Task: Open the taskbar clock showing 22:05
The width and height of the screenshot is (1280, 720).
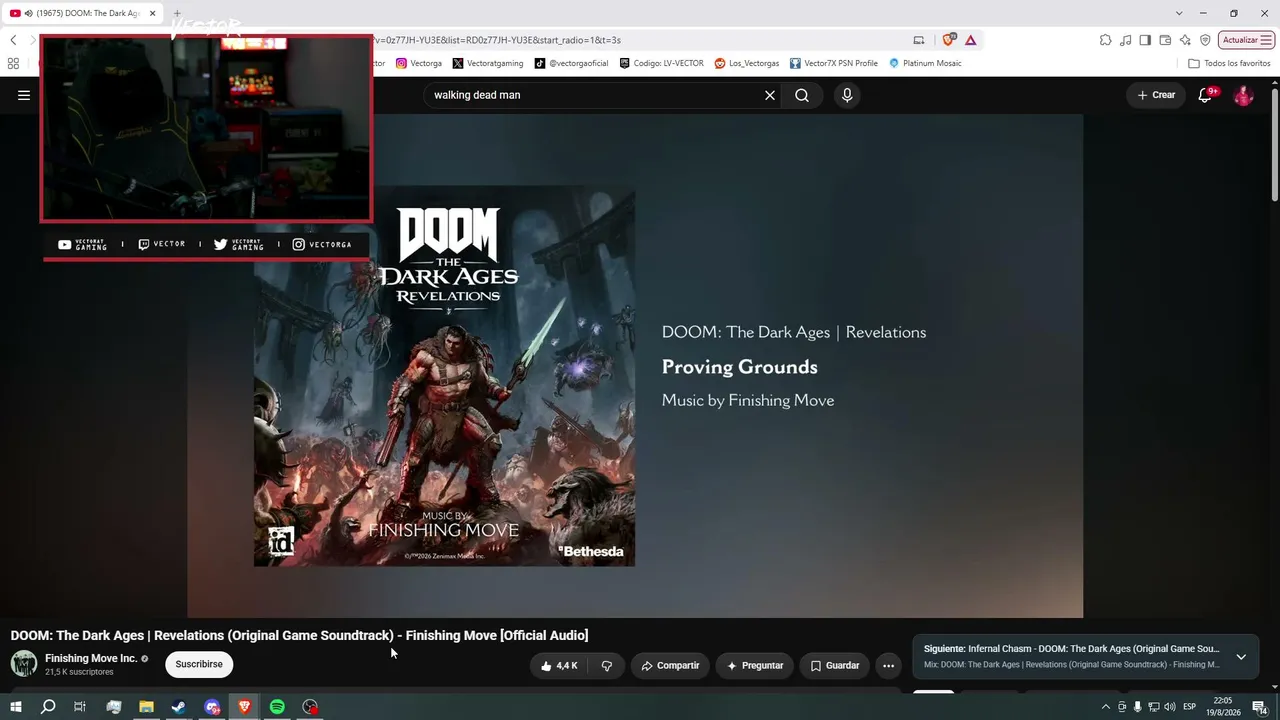Action: 1225,707
